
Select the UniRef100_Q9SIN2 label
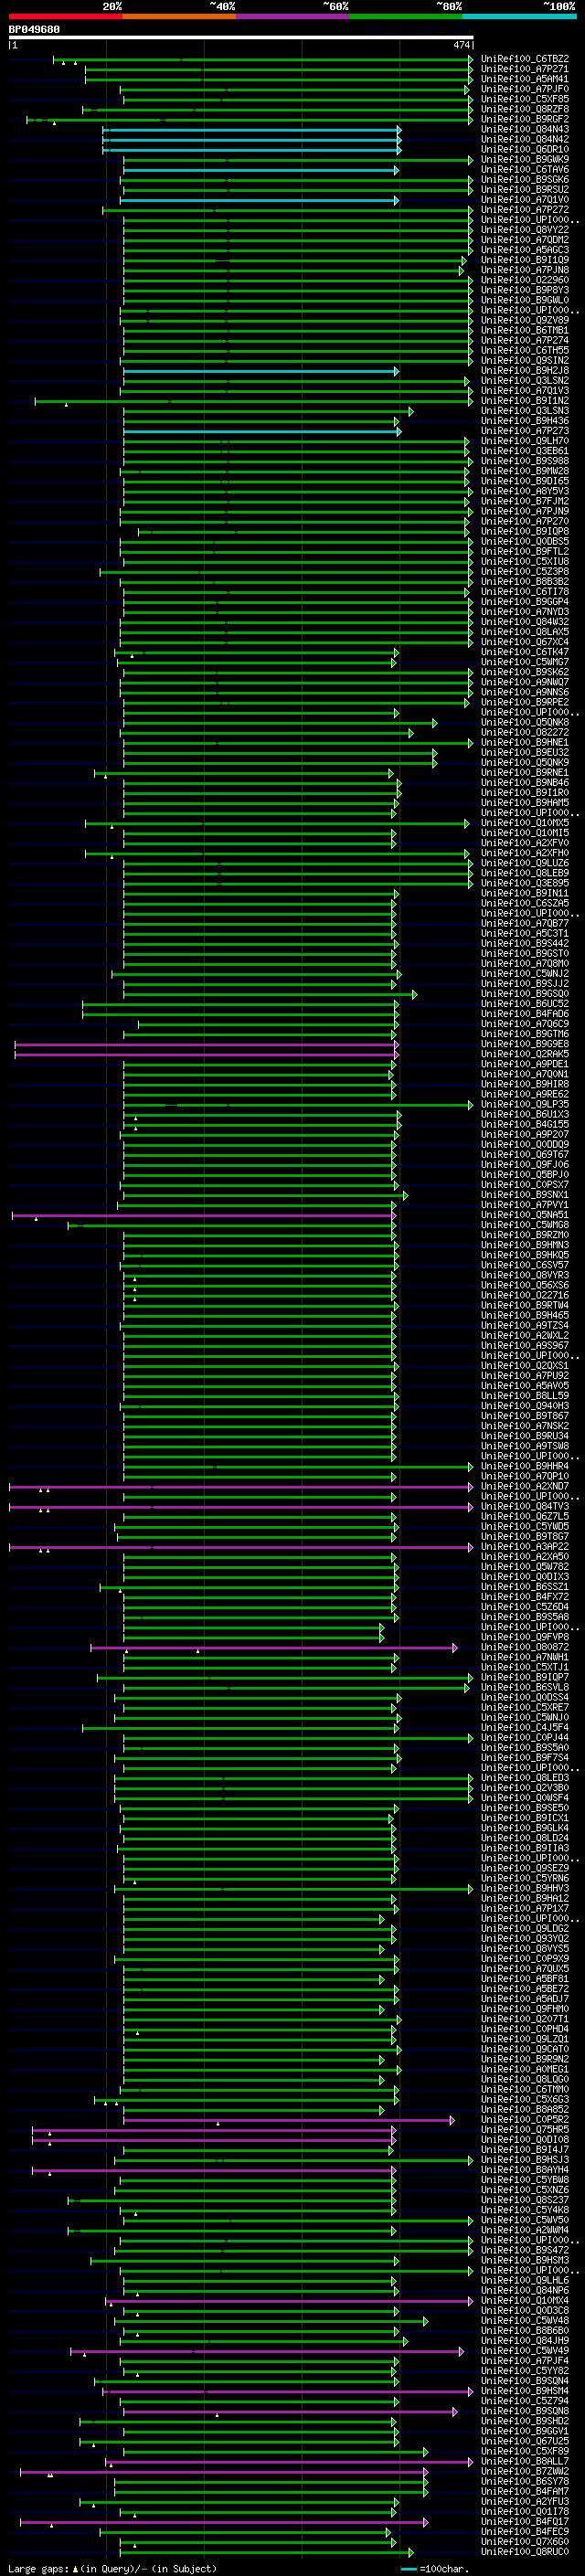click(x=525, y=360)
